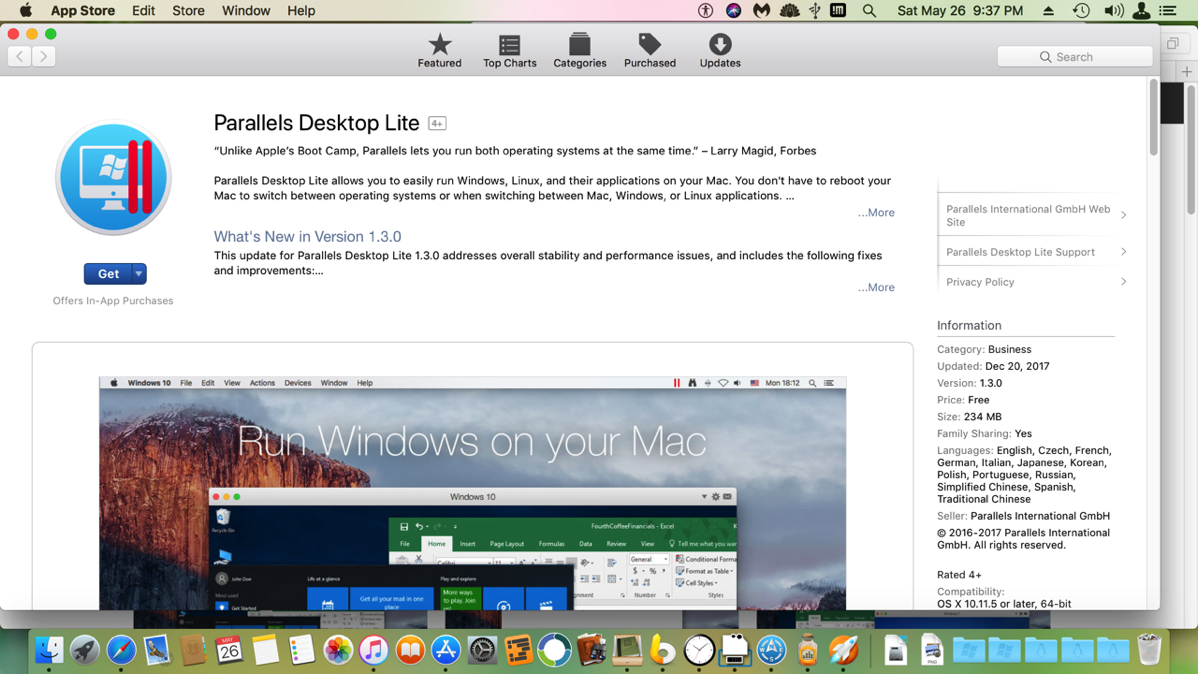Expand Privacy Policy chevron
The height and width of the screenshot is (674, 1198).
point(1123,281)
